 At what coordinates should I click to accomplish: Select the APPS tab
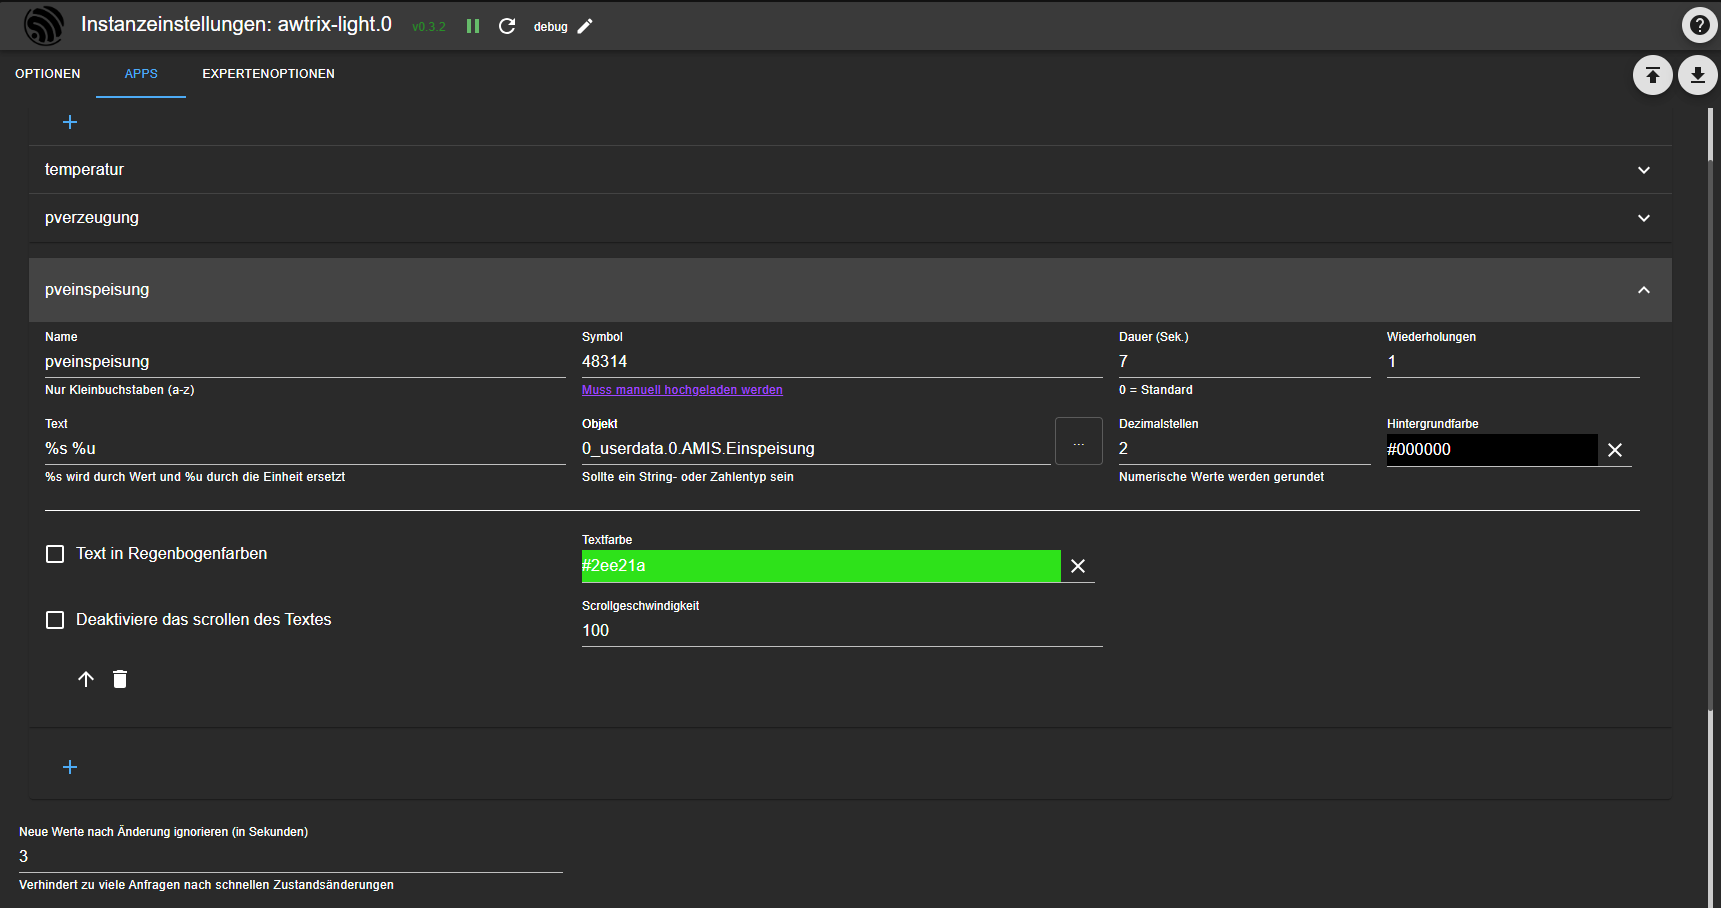tap(141, 74)
